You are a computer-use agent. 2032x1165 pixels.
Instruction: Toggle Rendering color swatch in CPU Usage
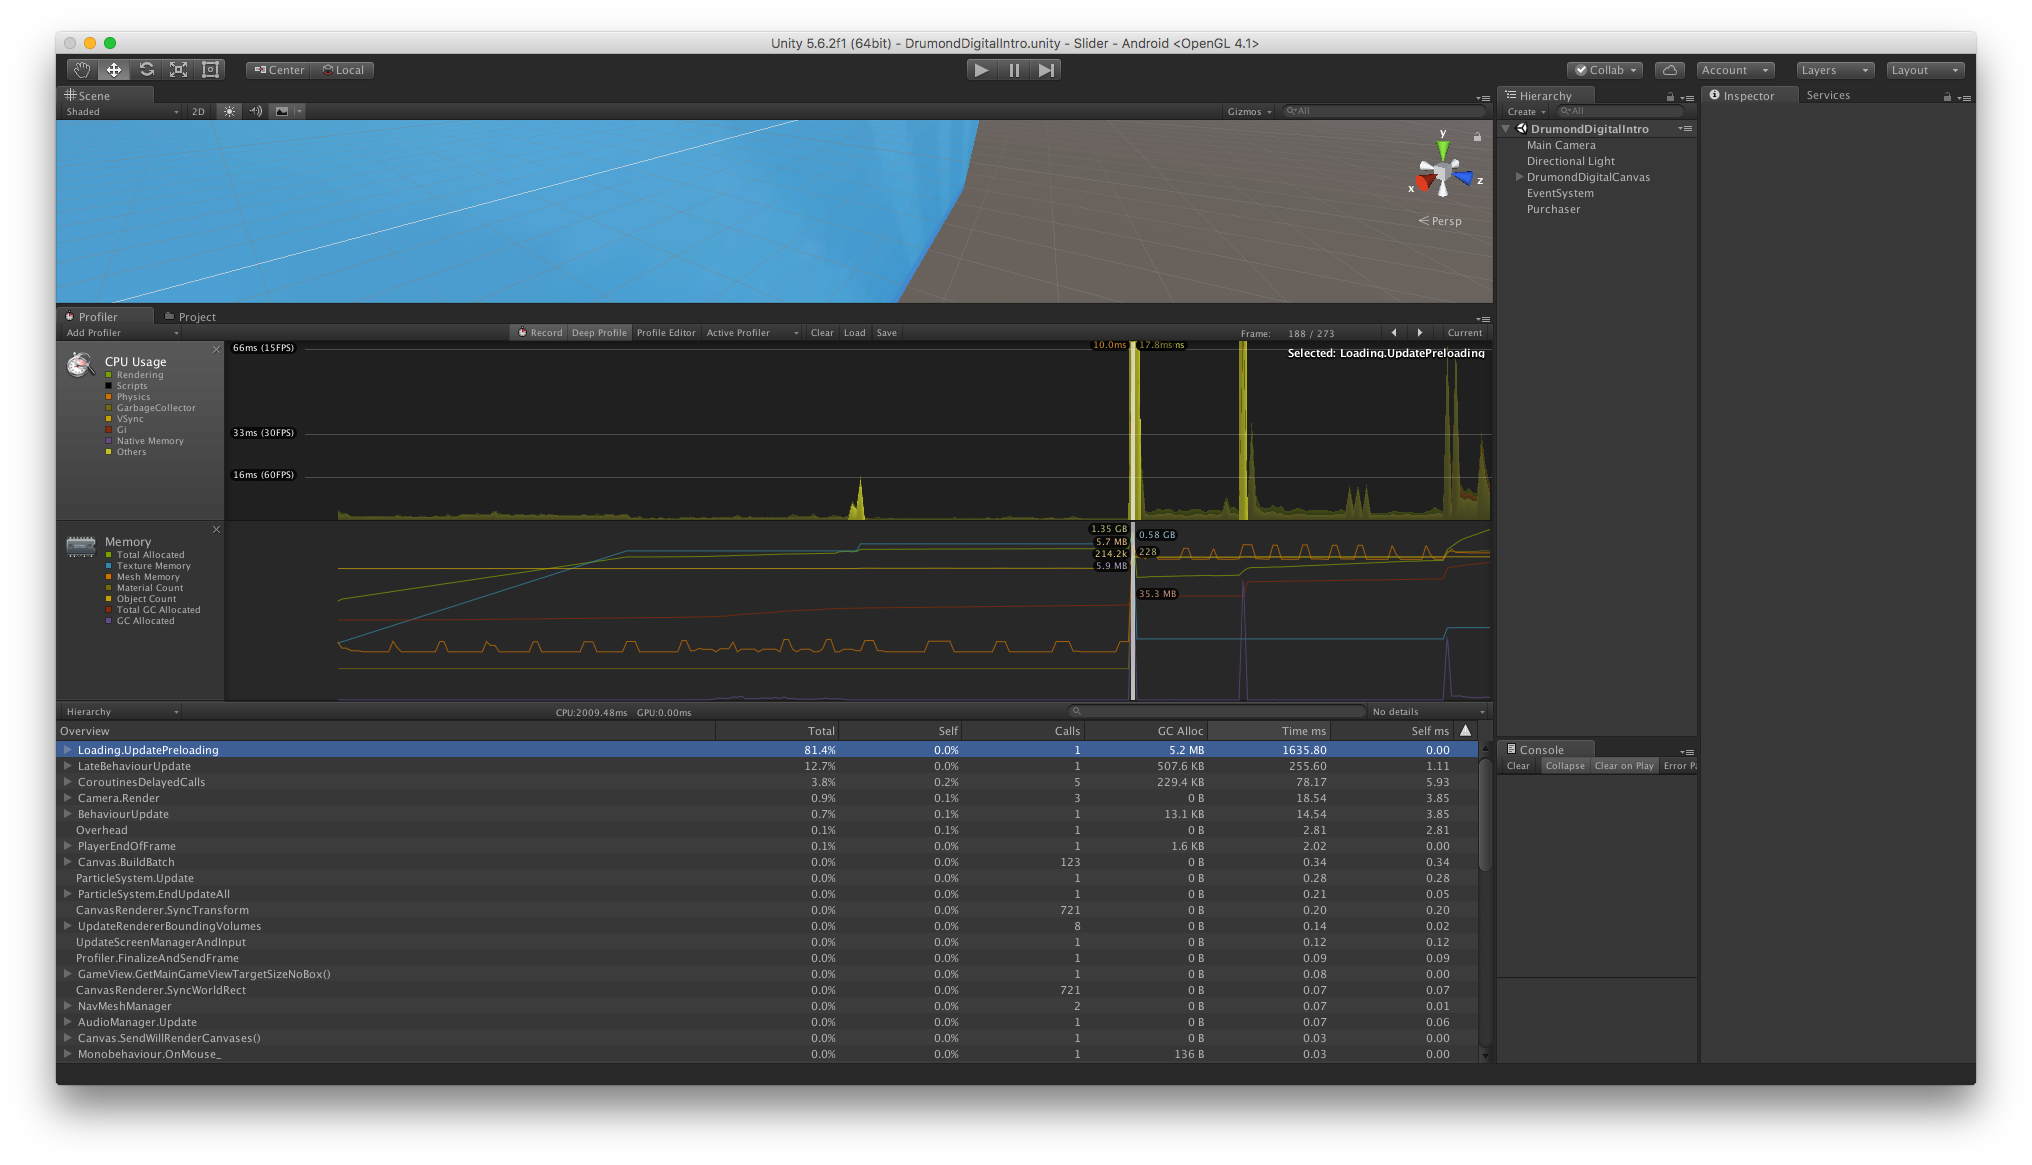point(108,375)
